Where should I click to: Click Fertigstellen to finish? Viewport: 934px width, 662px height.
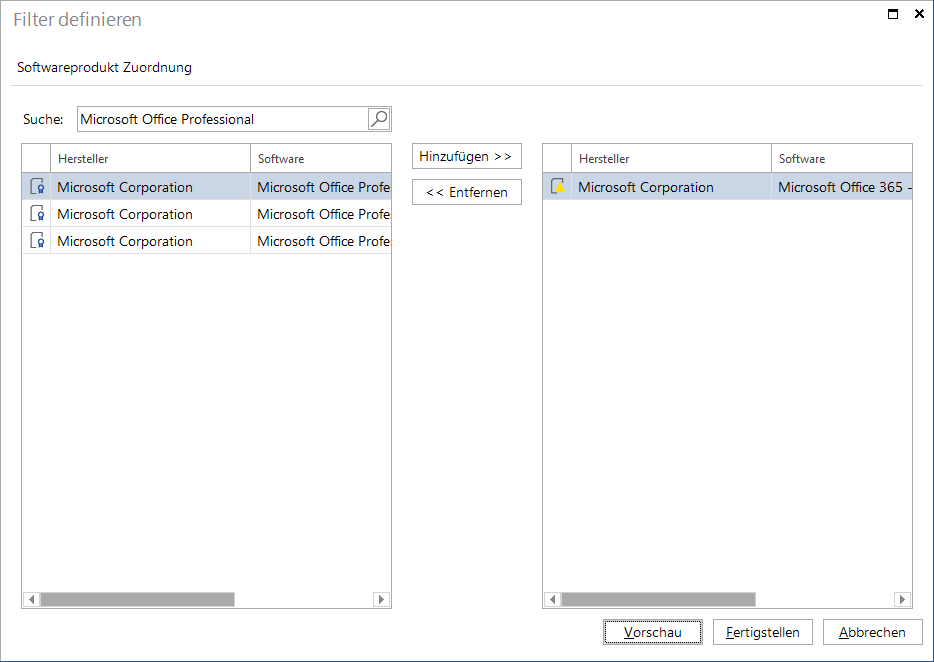[762, 632]
